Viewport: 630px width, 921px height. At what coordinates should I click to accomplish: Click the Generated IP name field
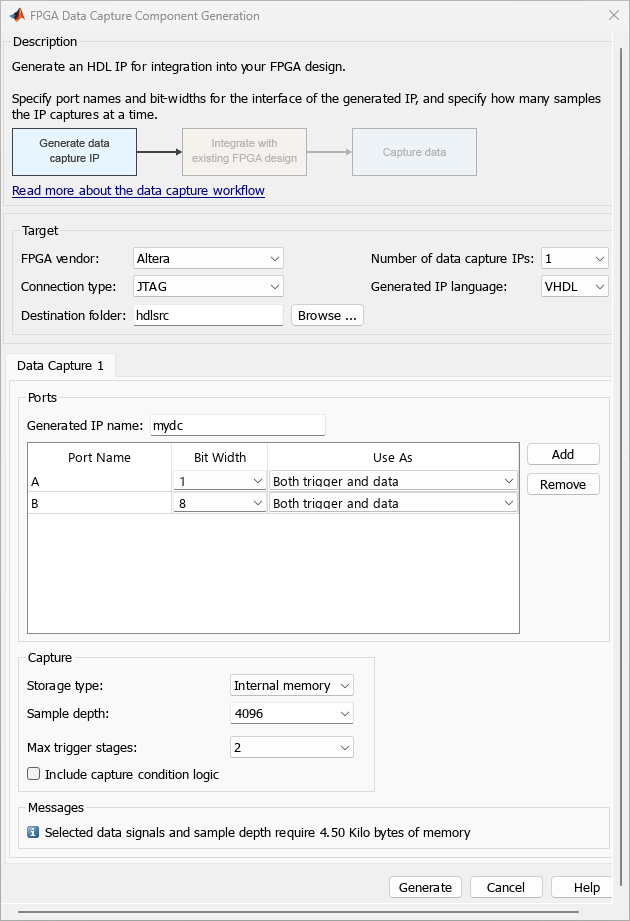[238, 425]
